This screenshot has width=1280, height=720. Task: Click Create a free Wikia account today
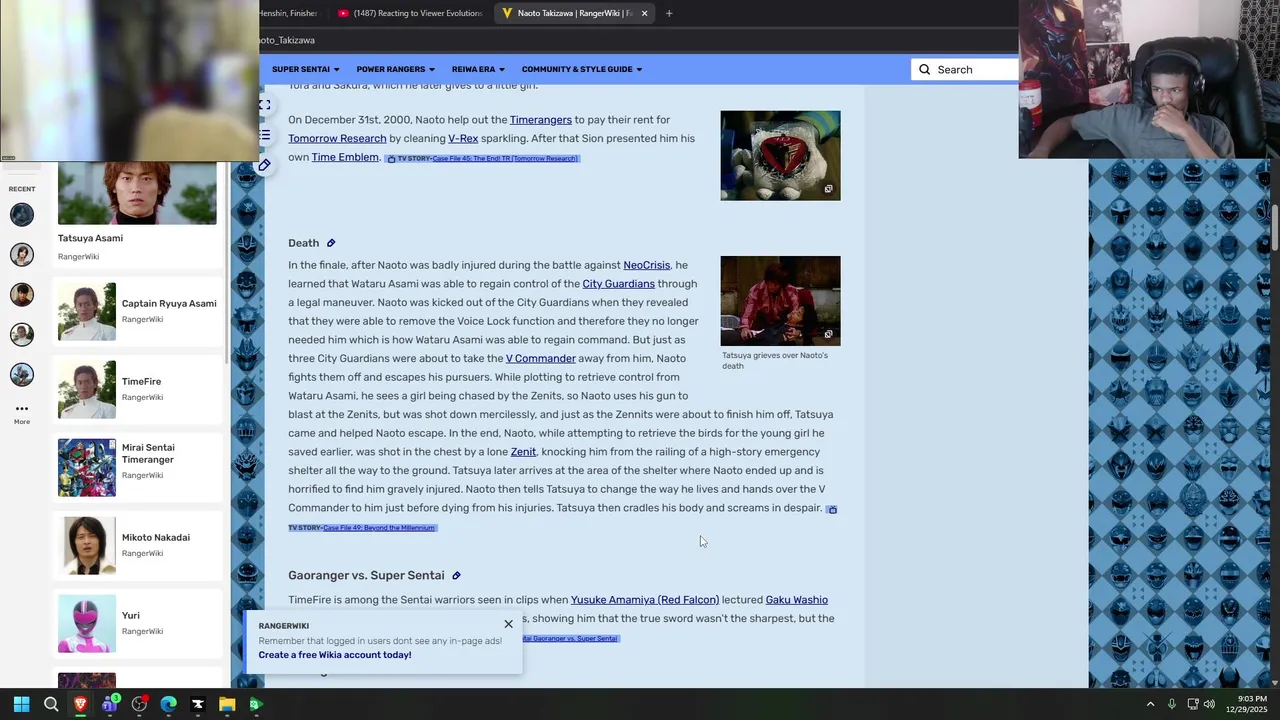point(335,655)
